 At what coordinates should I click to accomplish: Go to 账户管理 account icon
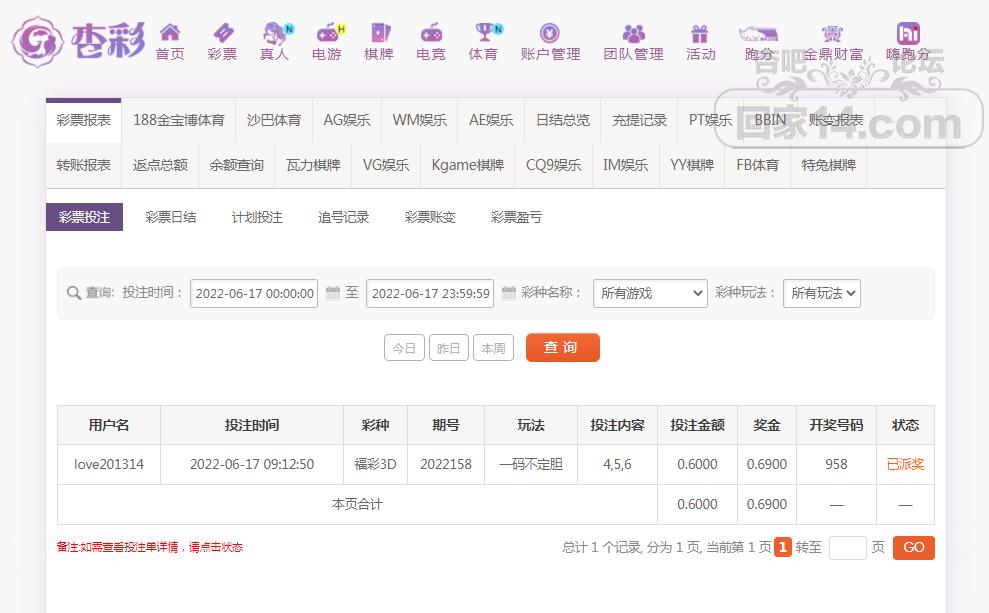click(550, 34)
